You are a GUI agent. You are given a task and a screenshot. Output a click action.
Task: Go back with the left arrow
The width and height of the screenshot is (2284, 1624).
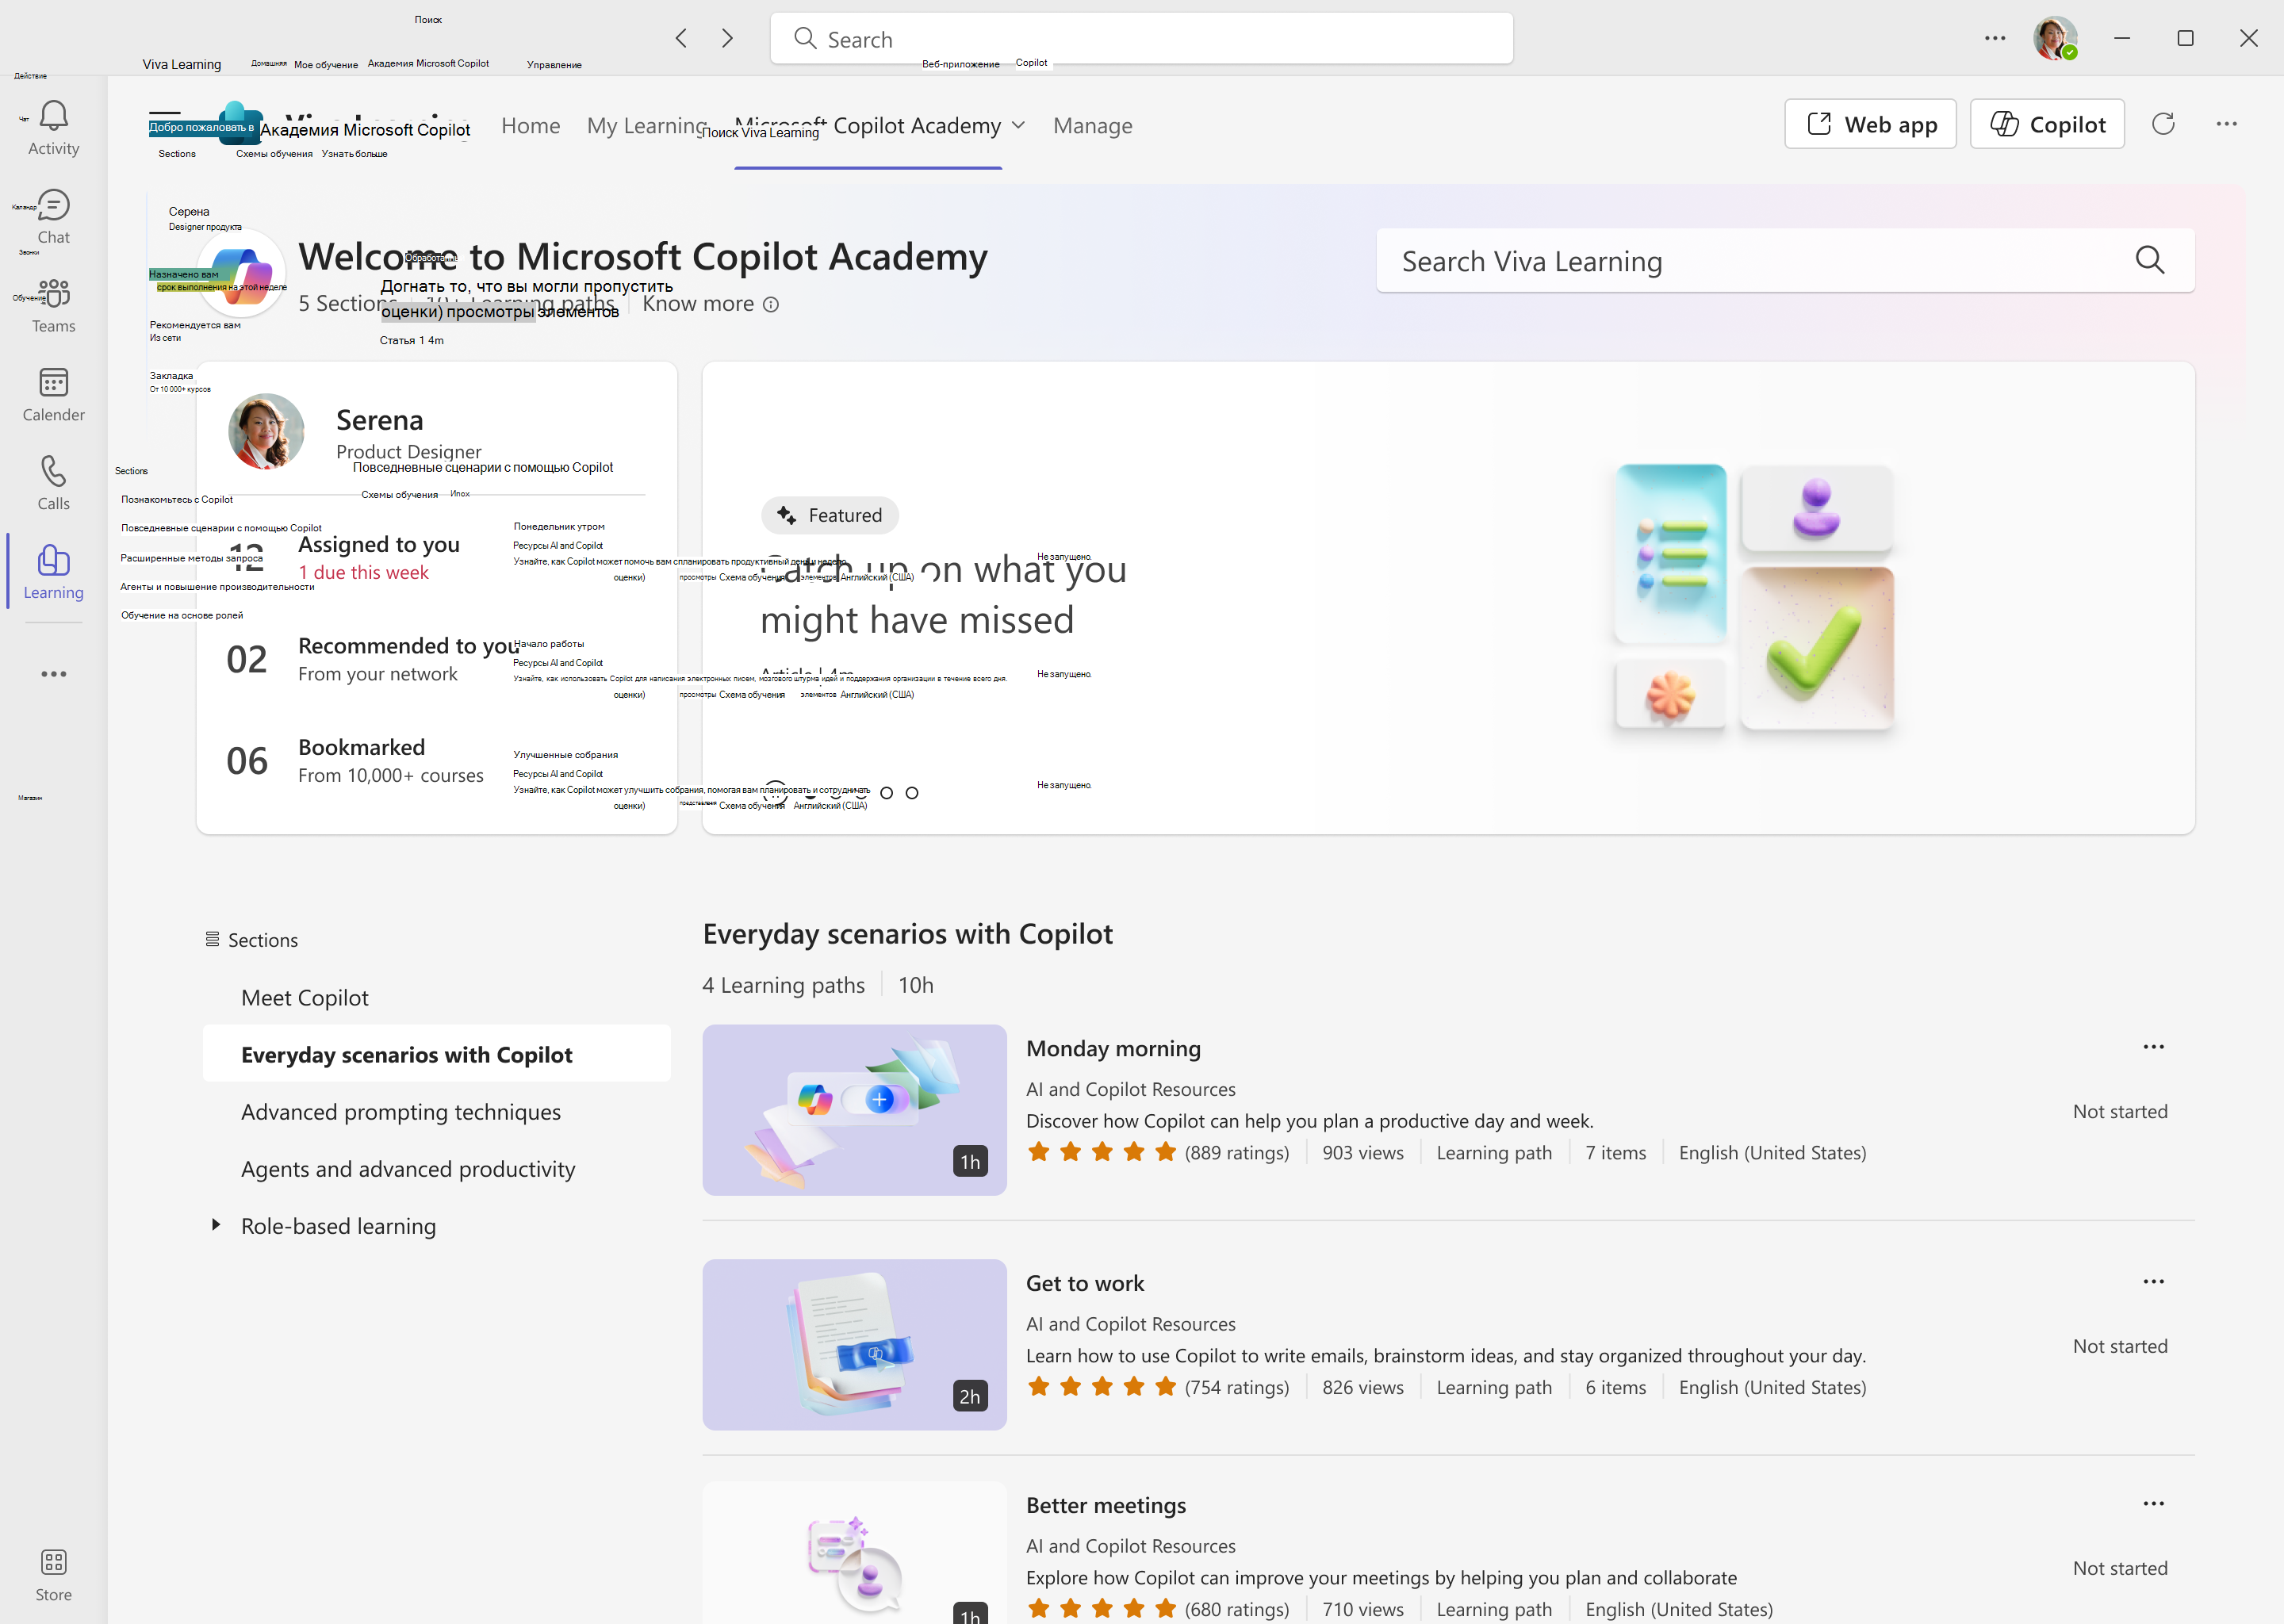pyautogui.click(x=681, y=38)
